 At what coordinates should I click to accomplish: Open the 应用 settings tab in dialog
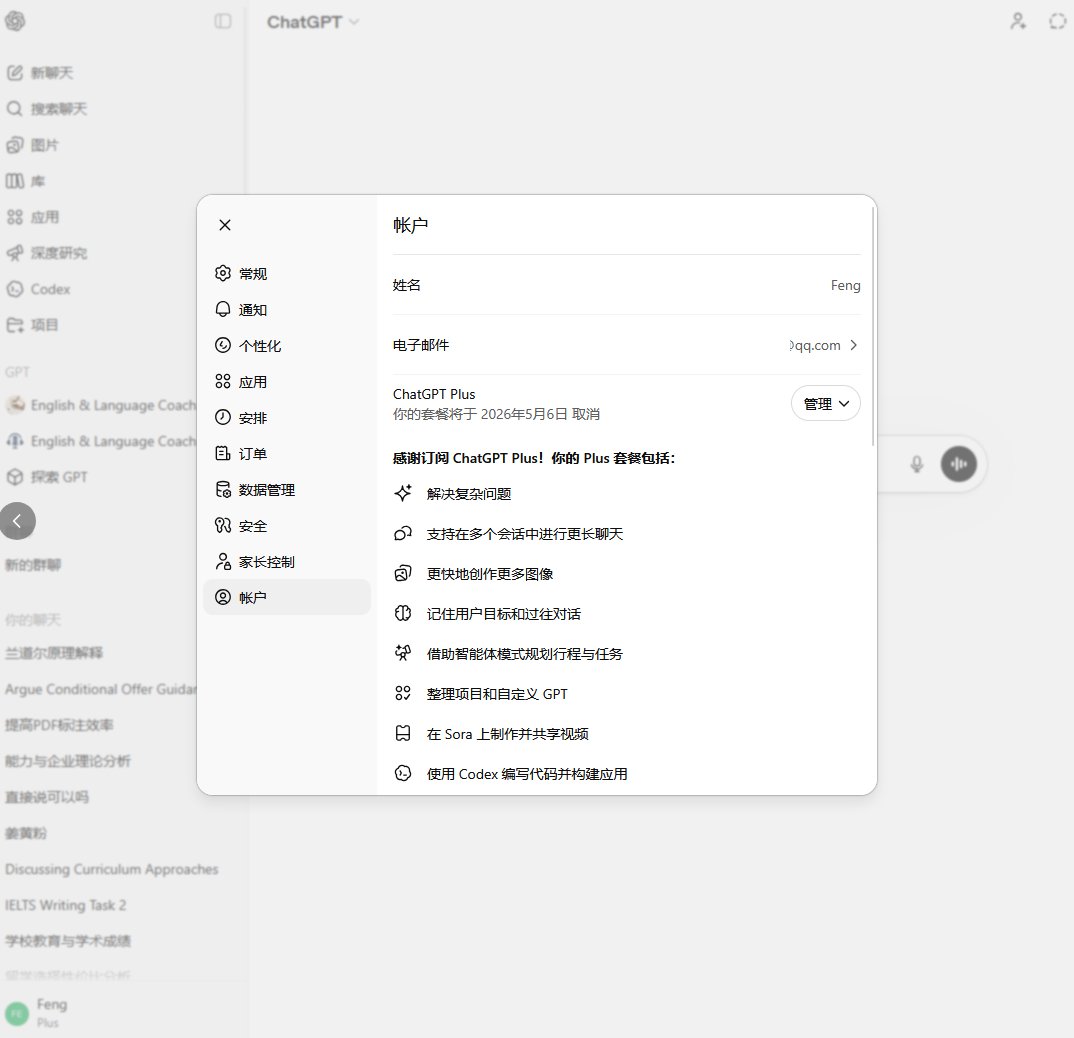(287, 382)
